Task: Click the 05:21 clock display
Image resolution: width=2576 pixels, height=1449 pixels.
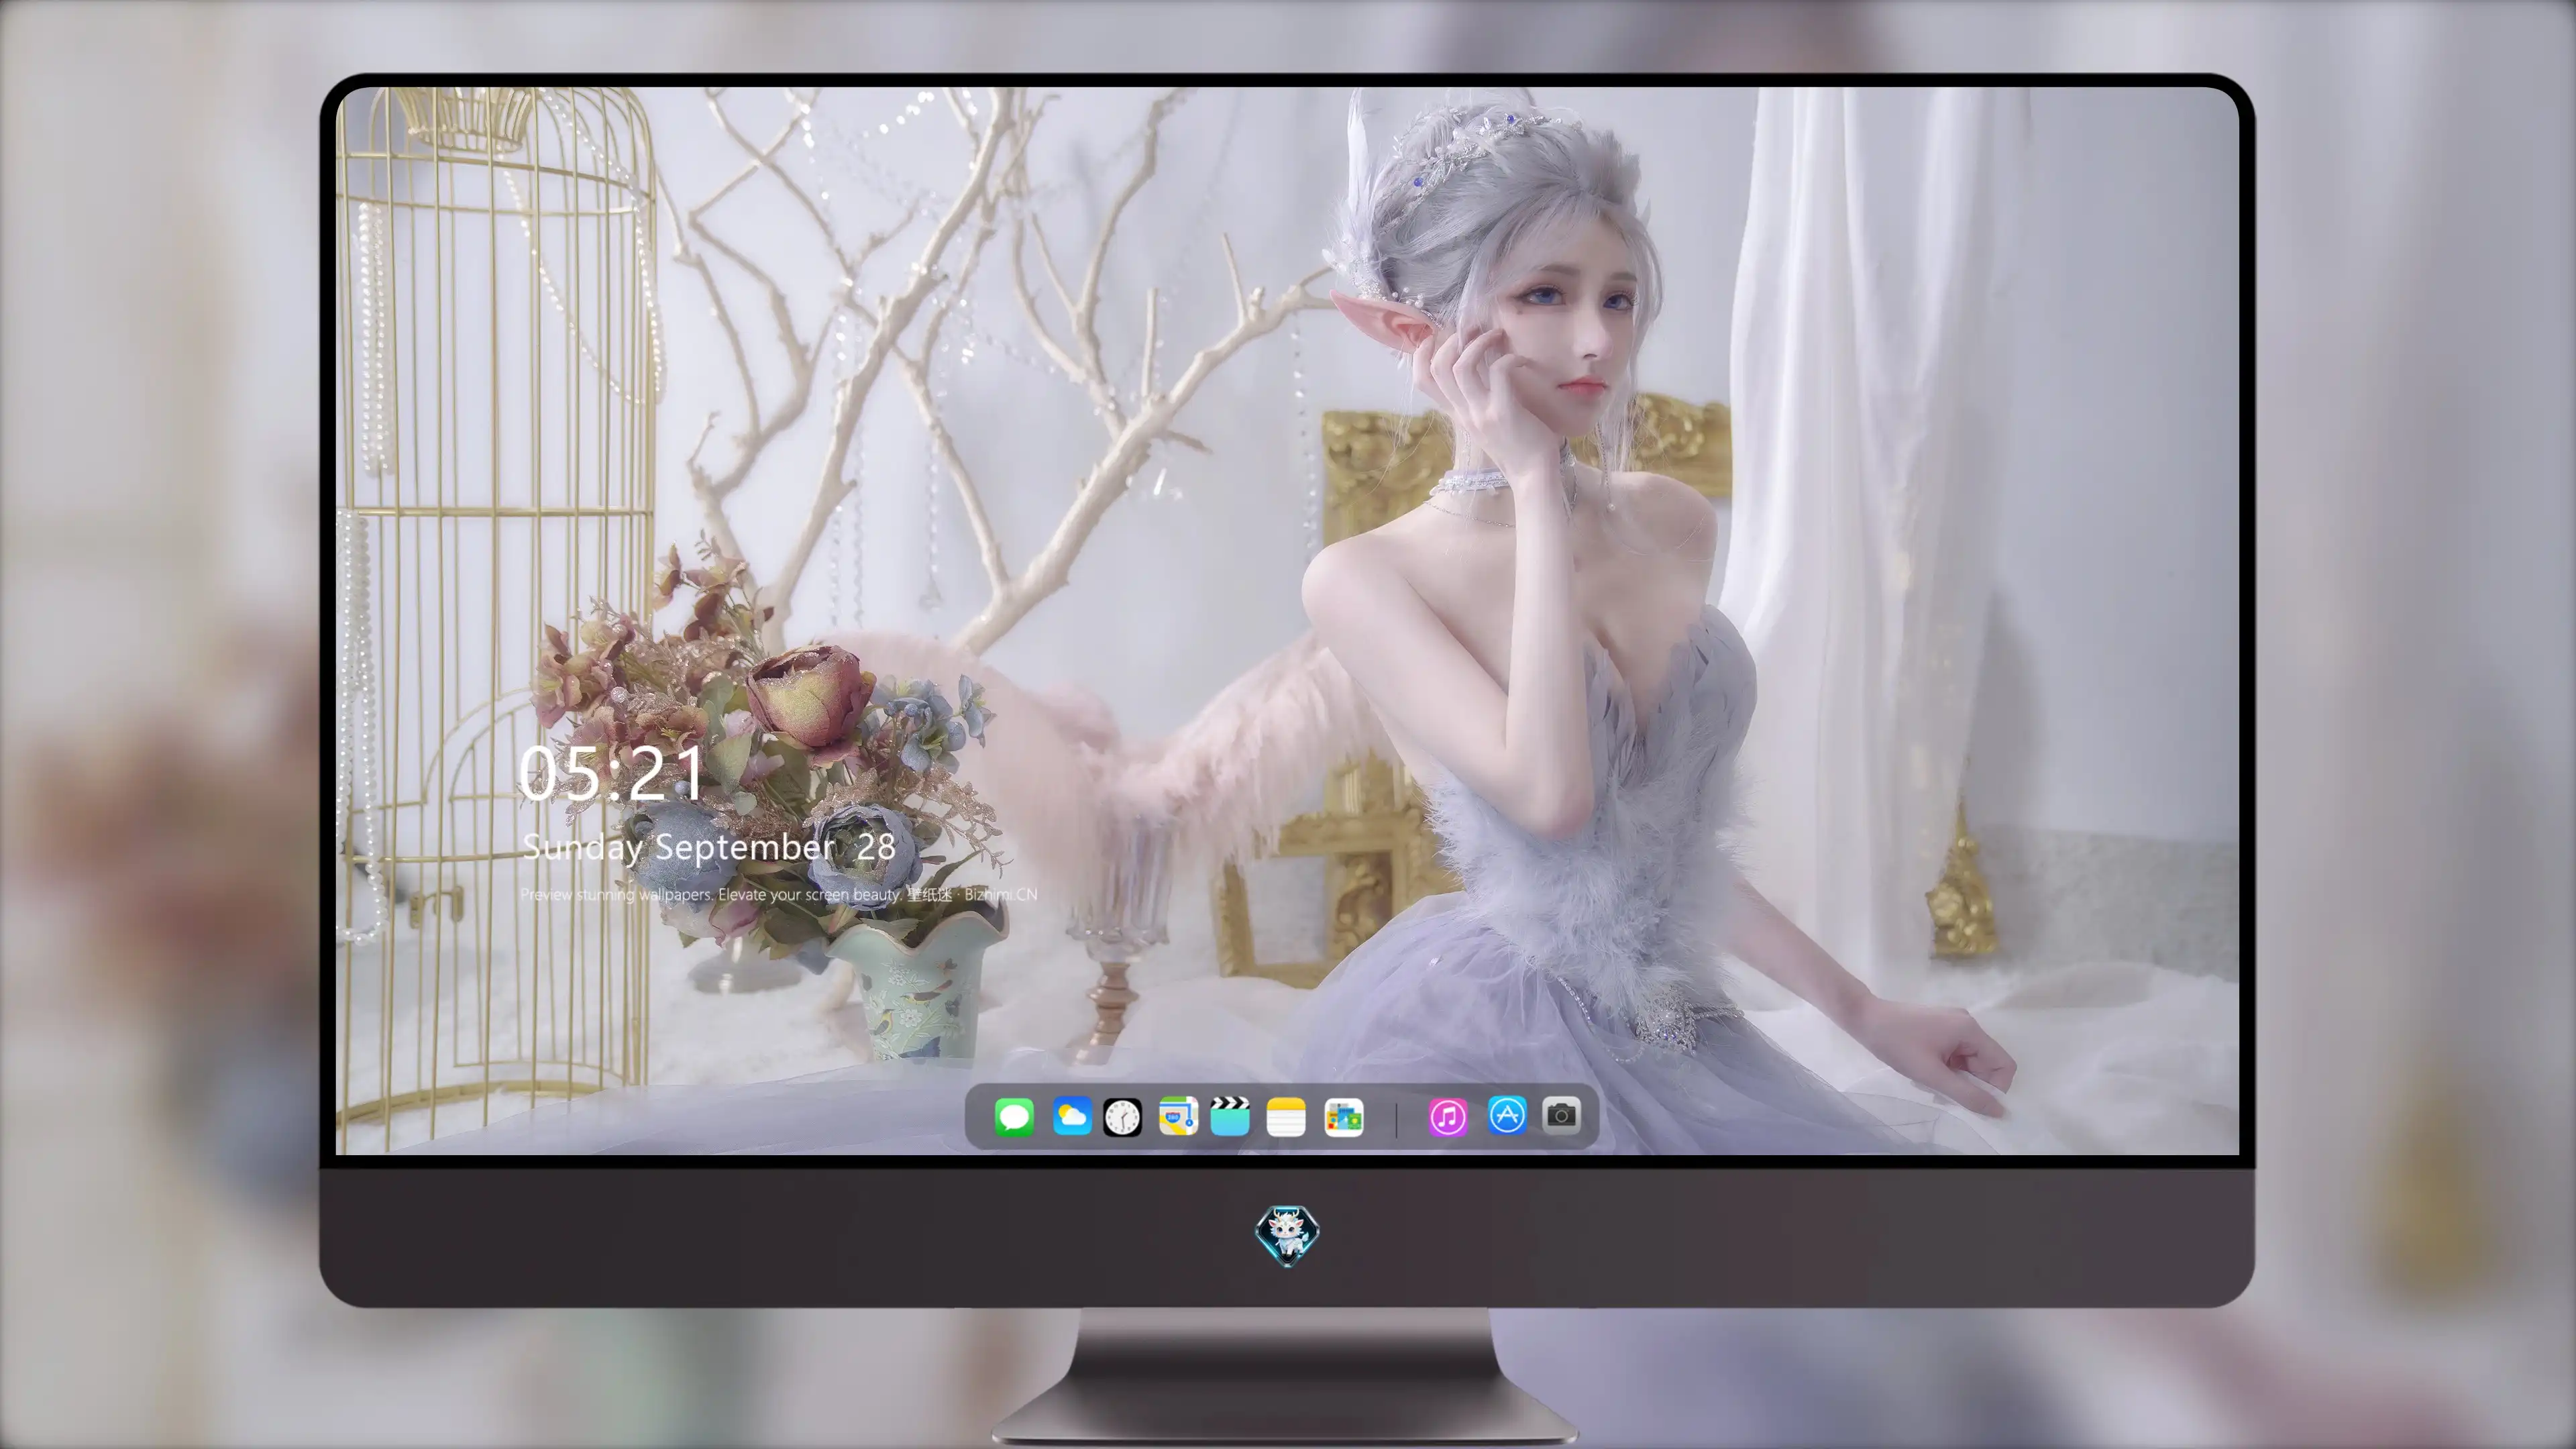Action: tap(611, 773)
